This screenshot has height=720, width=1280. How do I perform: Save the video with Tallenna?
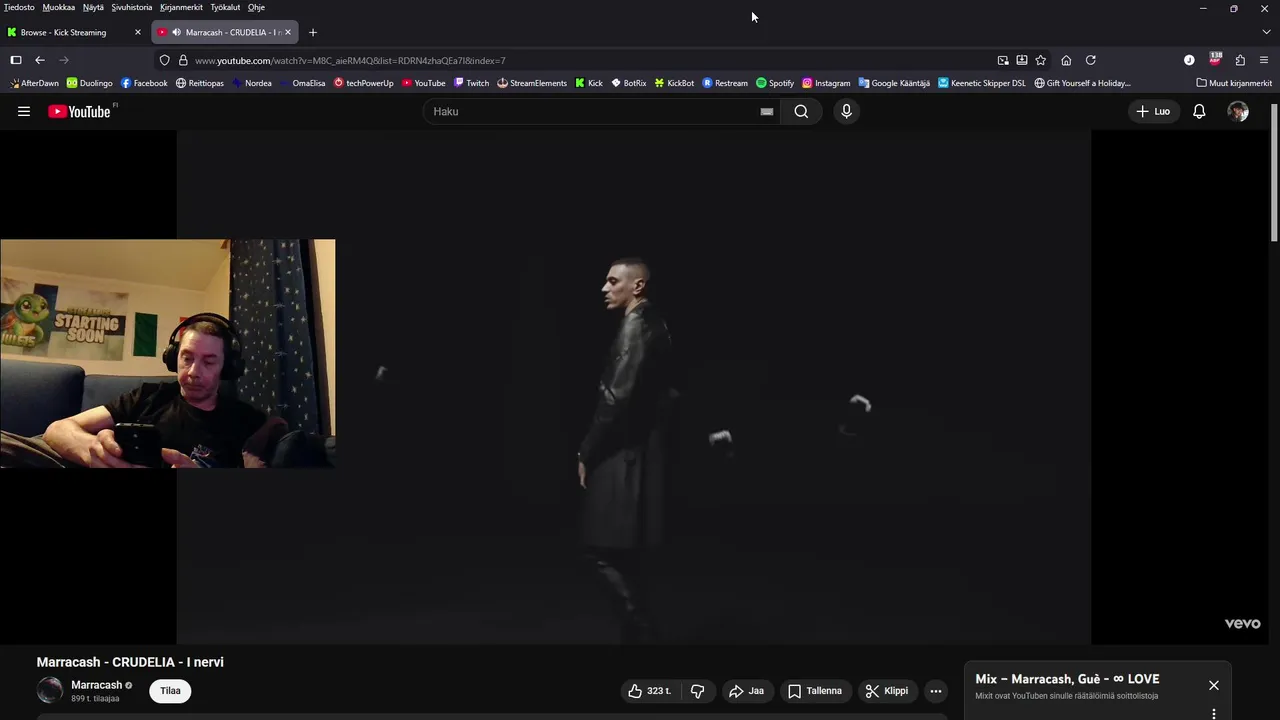815,691
